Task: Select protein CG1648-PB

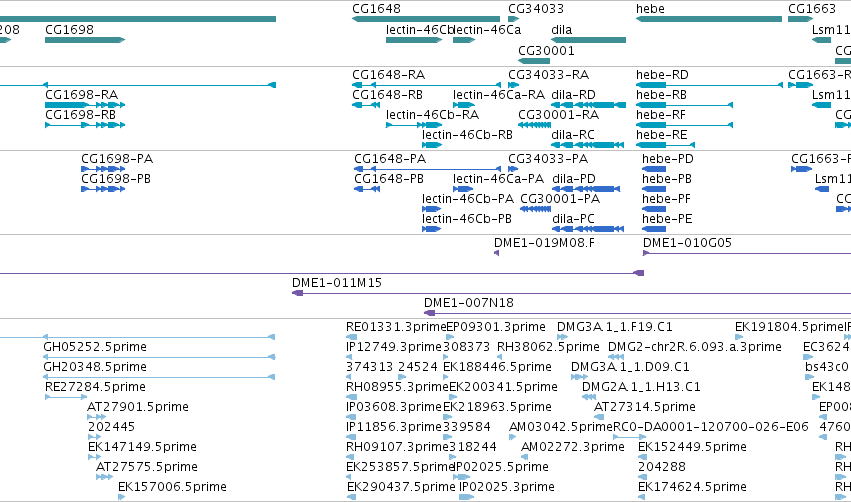Action: click(367, 189)
